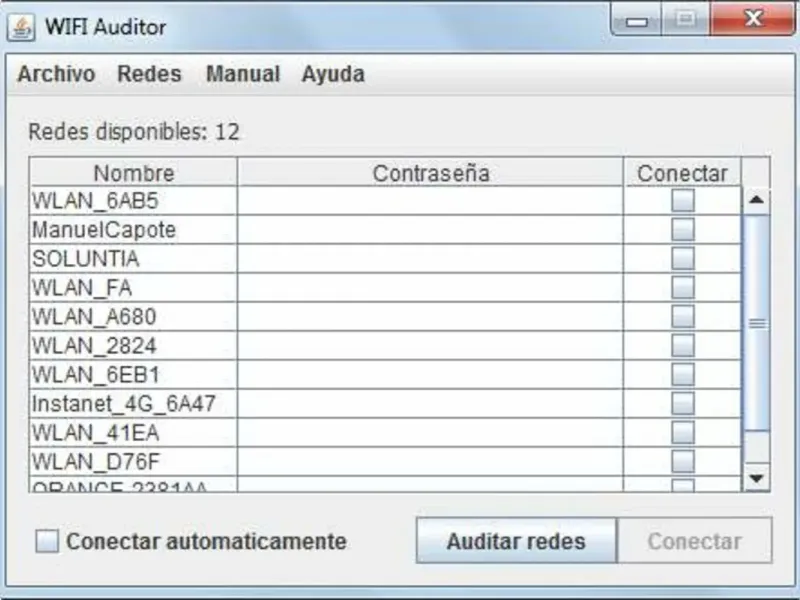Click the network list scrollbar thumb
This screenshot has height=600, width=800.
pyautogui.click(x=757, y=323)
